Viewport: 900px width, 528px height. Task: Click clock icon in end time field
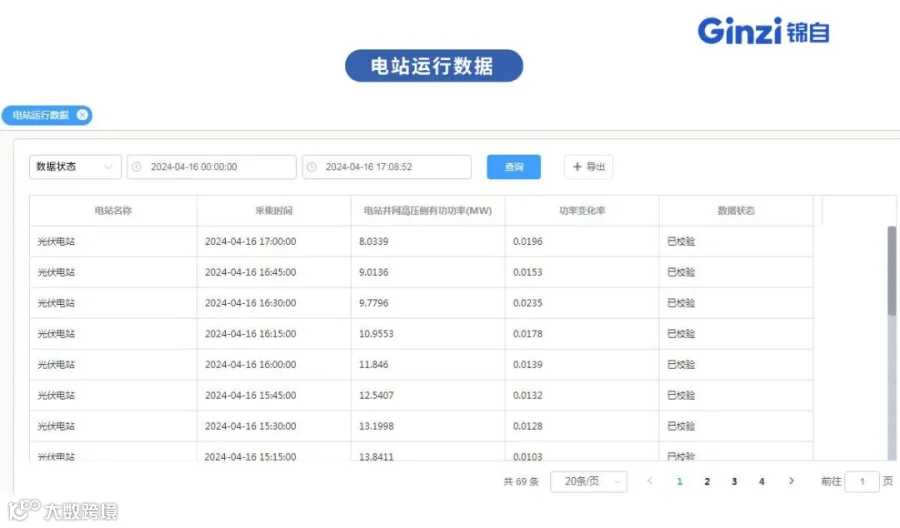[x=312, y=166]
